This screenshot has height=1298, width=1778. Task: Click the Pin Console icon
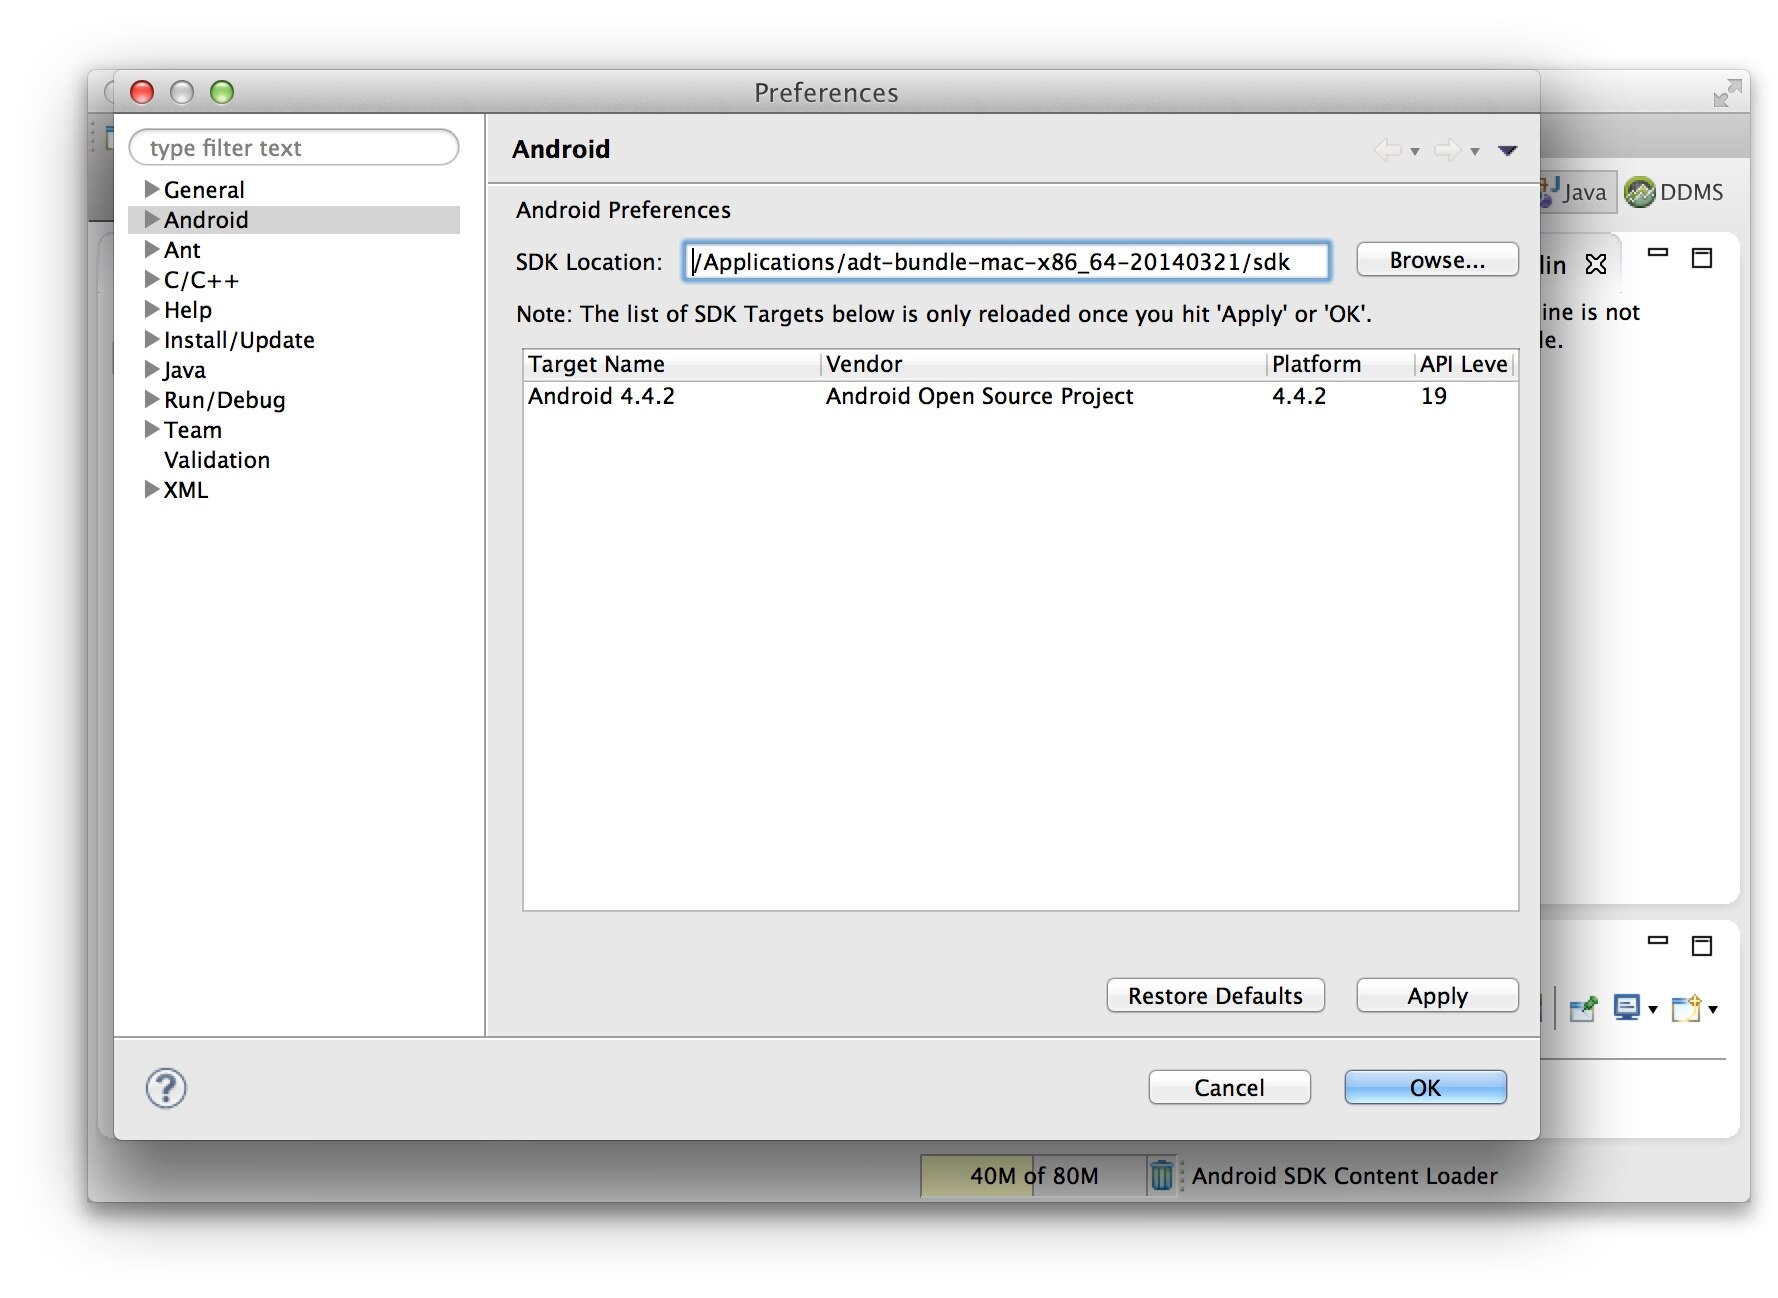coord(1583,1009)
